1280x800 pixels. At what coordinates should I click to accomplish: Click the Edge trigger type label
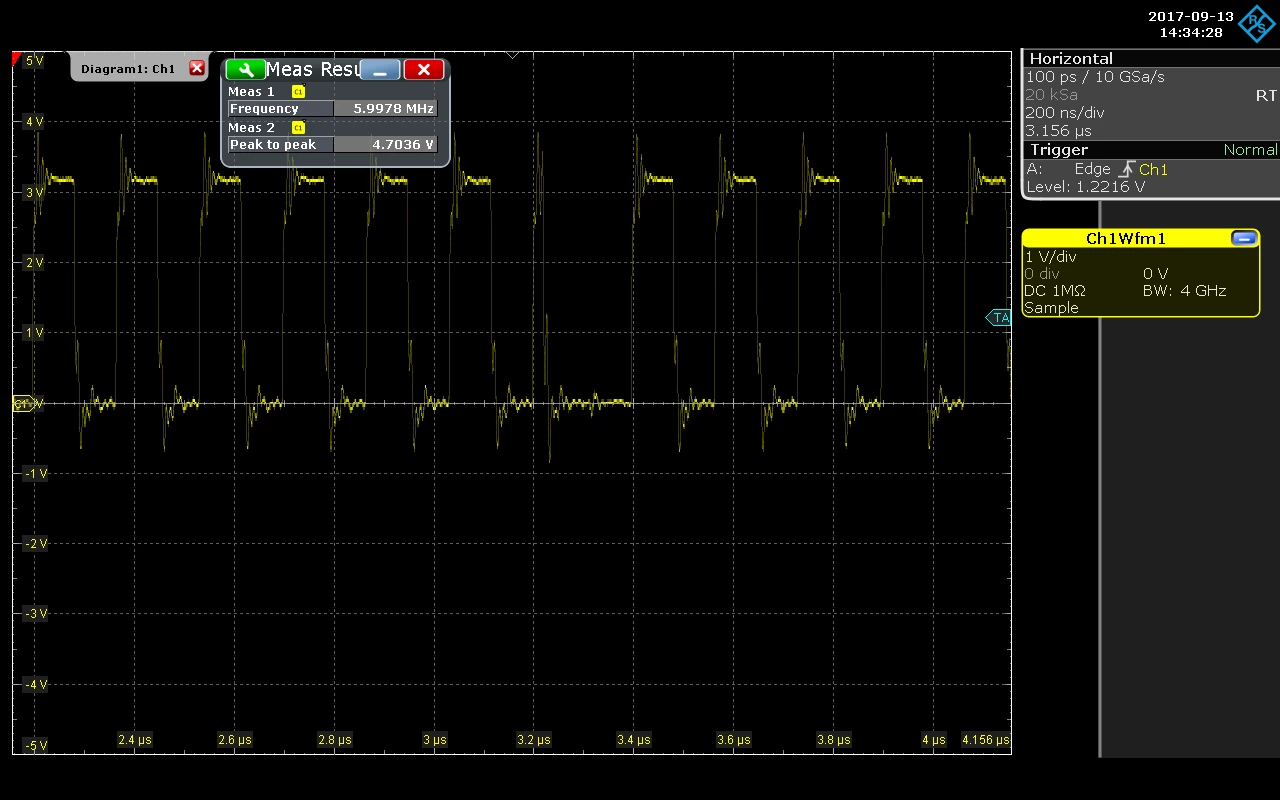1093,169
